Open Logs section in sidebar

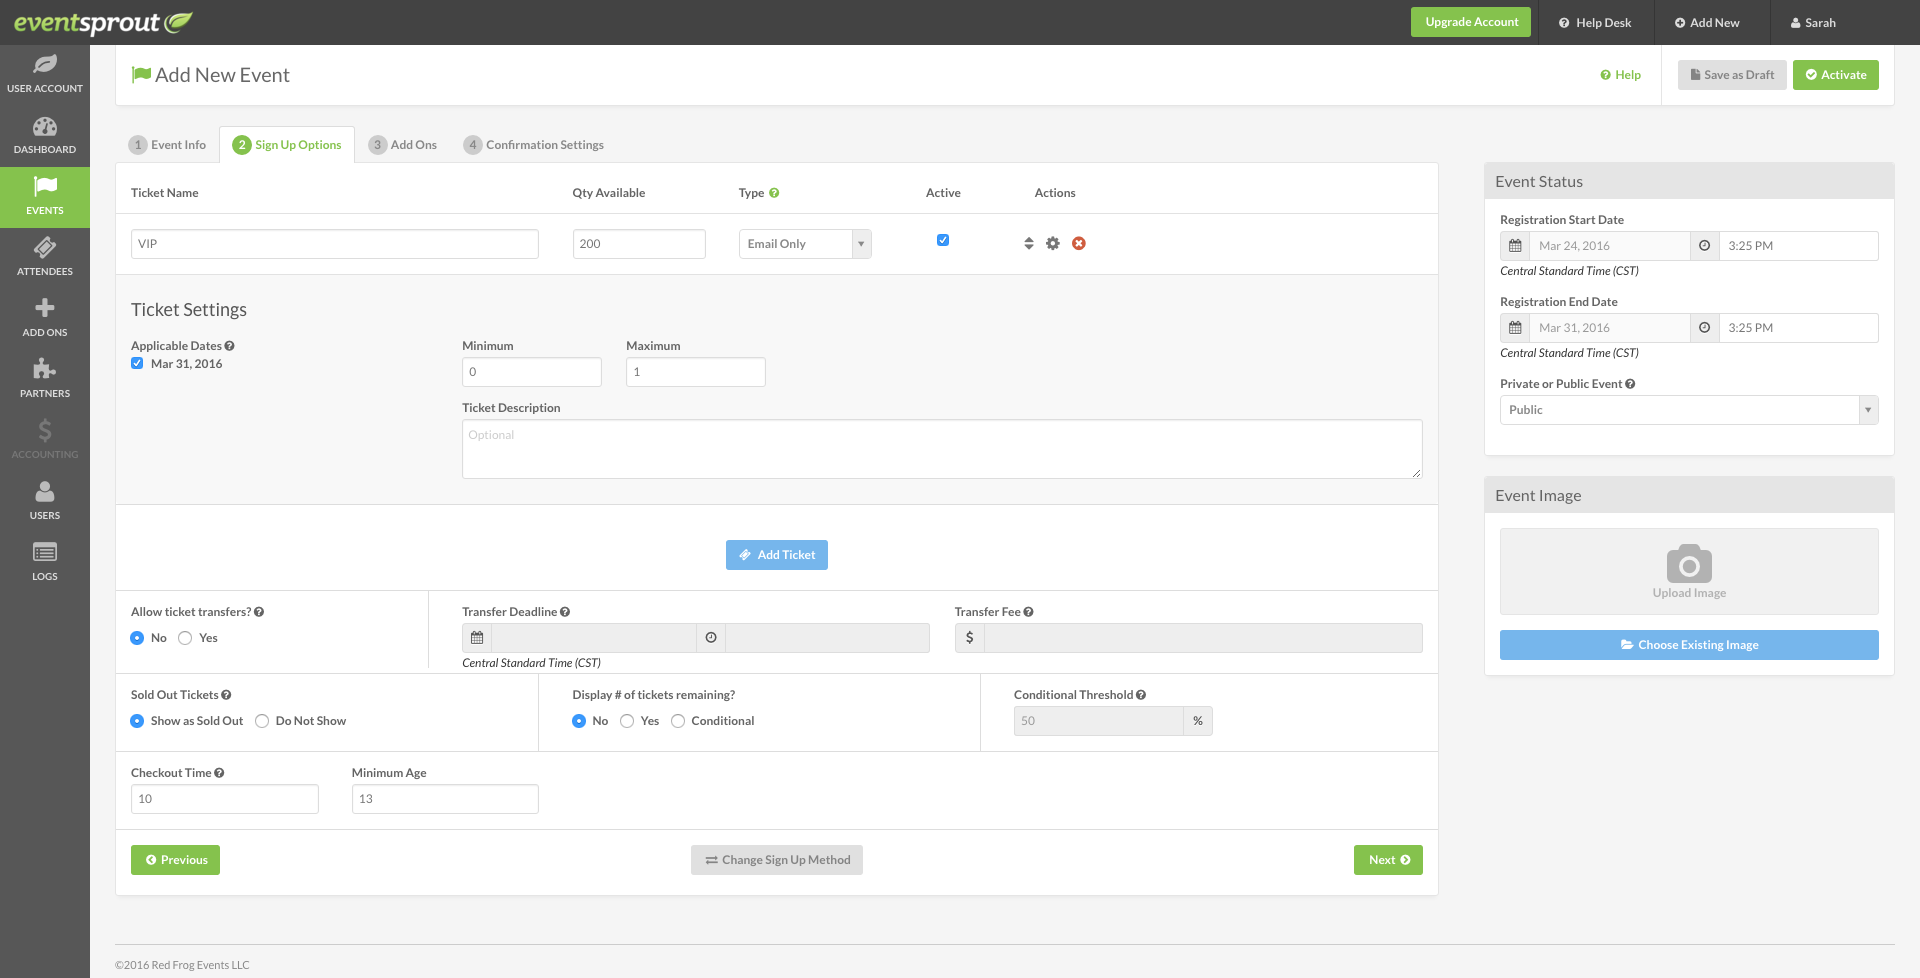45,563
